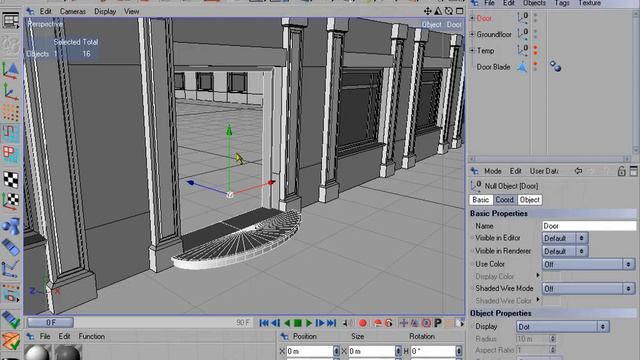Screen dimensions: 640x360
Task: Open Visible in Editor dropdown
Action: 565,238
